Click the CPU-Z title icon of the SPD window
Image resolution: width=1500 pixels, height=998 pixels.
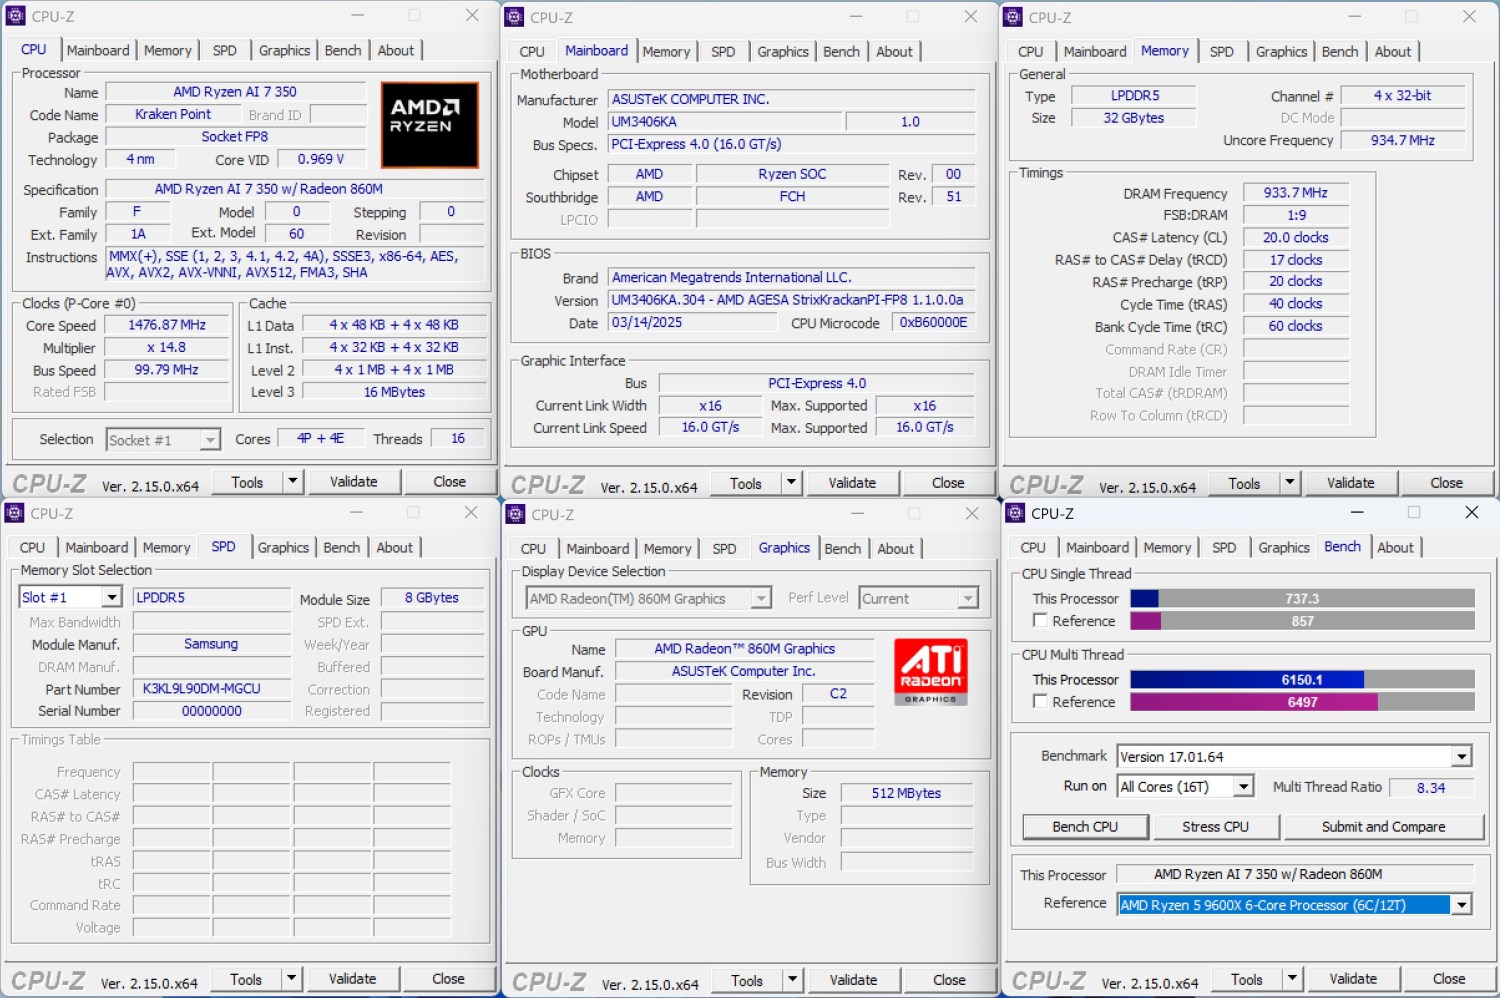[x=15, y=513]
